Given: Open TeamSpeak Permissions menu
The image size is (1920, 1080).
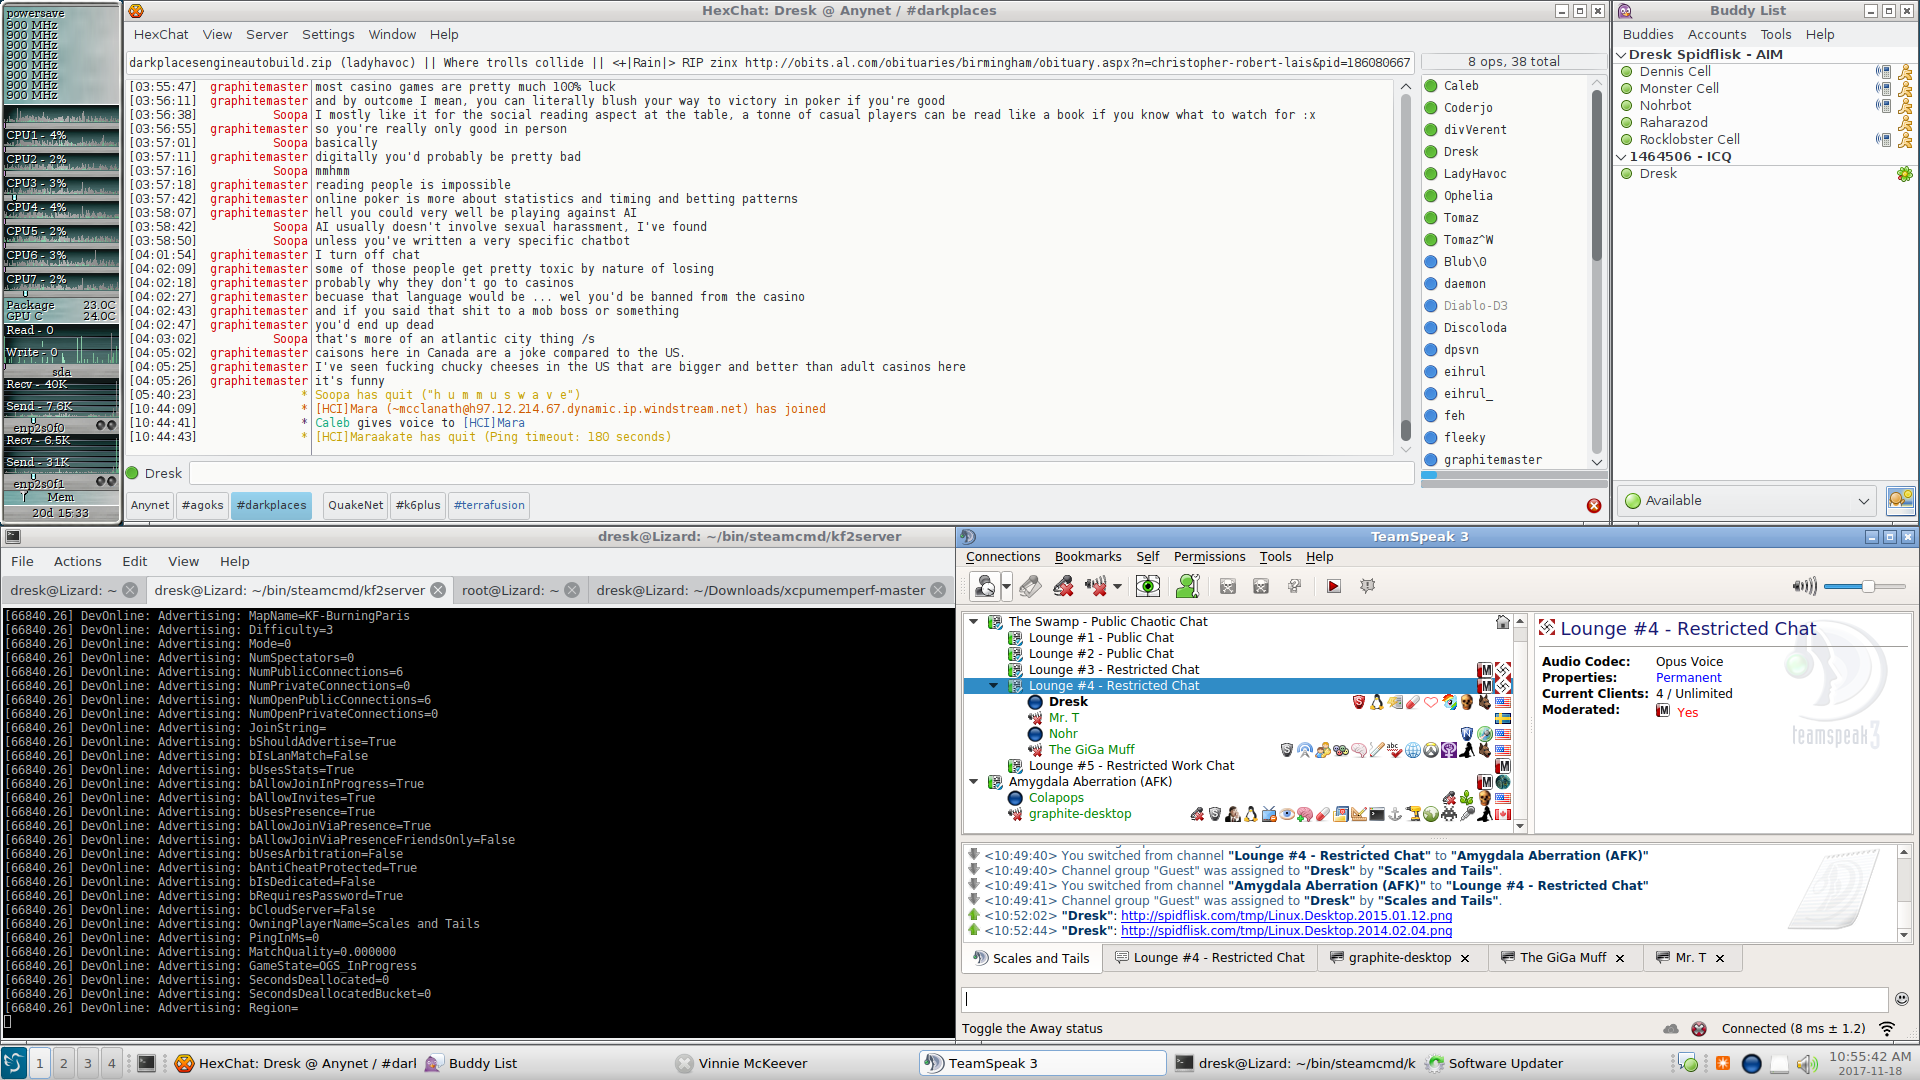Looking at the screenshot, I should [1209, 556].
